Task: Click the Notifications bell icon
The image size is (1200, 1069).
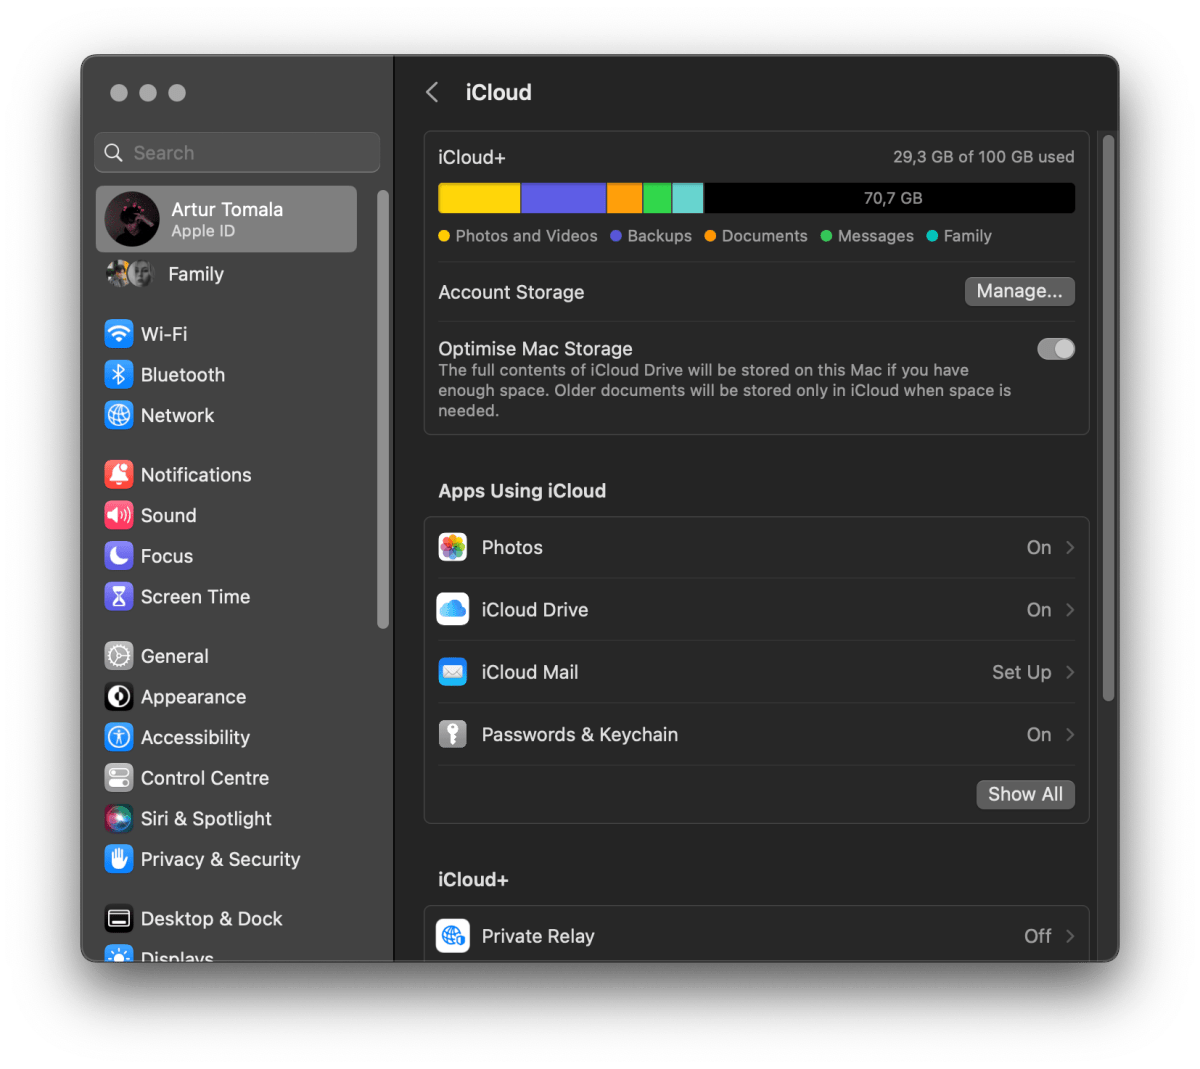Action: tap(119, 475)
